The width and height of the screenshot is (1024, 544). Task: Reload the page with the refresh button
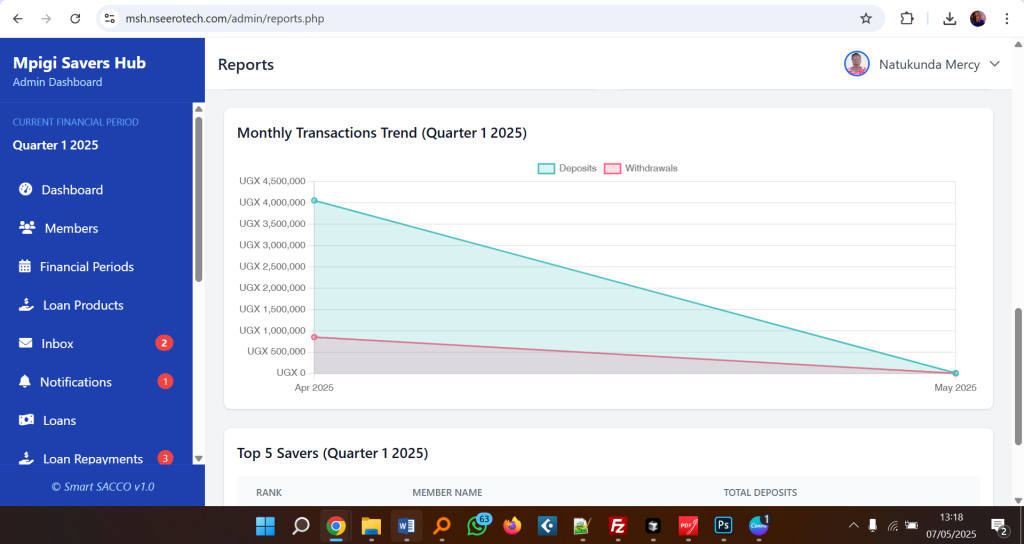[75, 18]
